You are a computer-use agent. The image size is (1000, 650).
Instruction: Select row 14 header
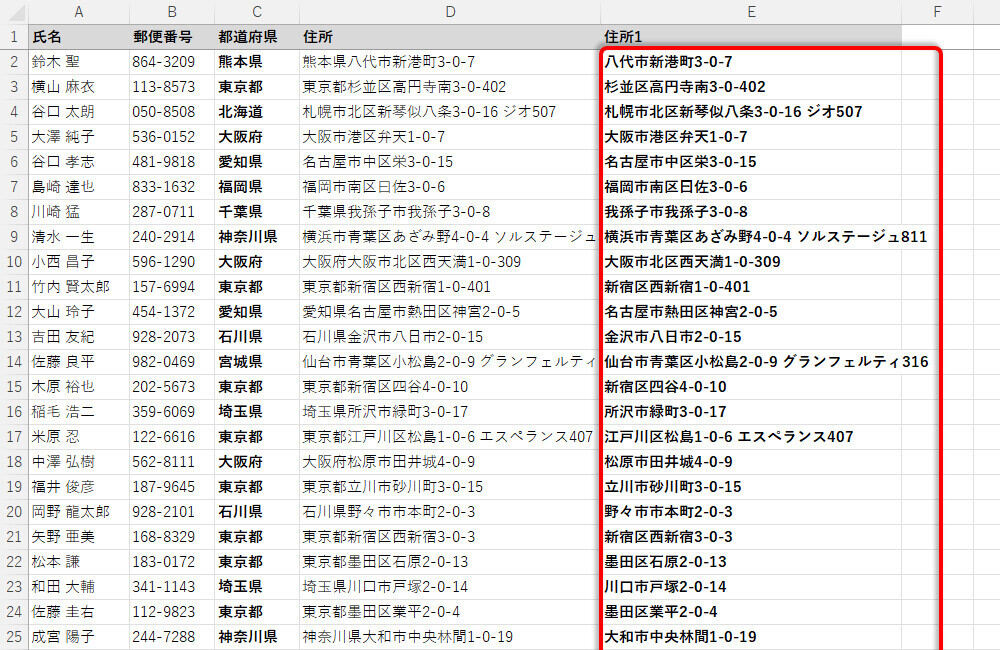pos(13,362)
